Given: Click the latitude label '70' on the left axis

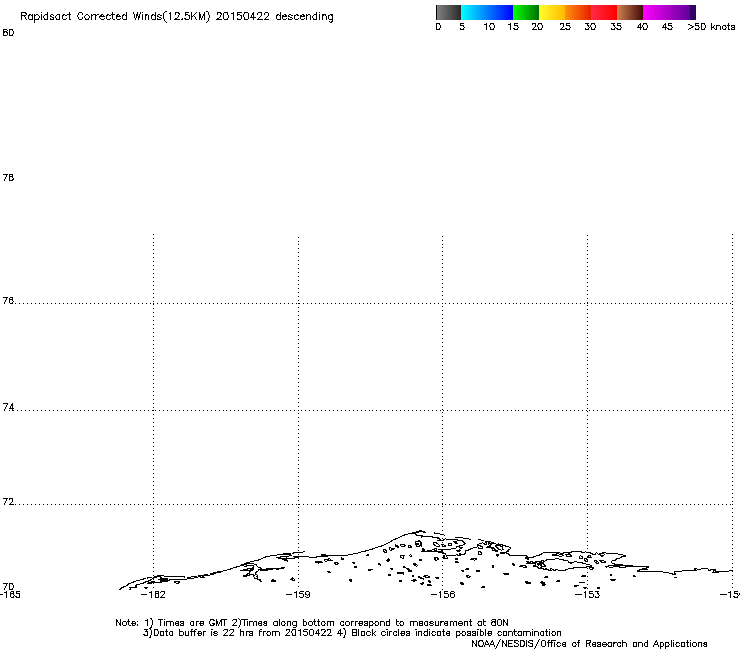Looking at the screenshot, I should coord(8,586).
